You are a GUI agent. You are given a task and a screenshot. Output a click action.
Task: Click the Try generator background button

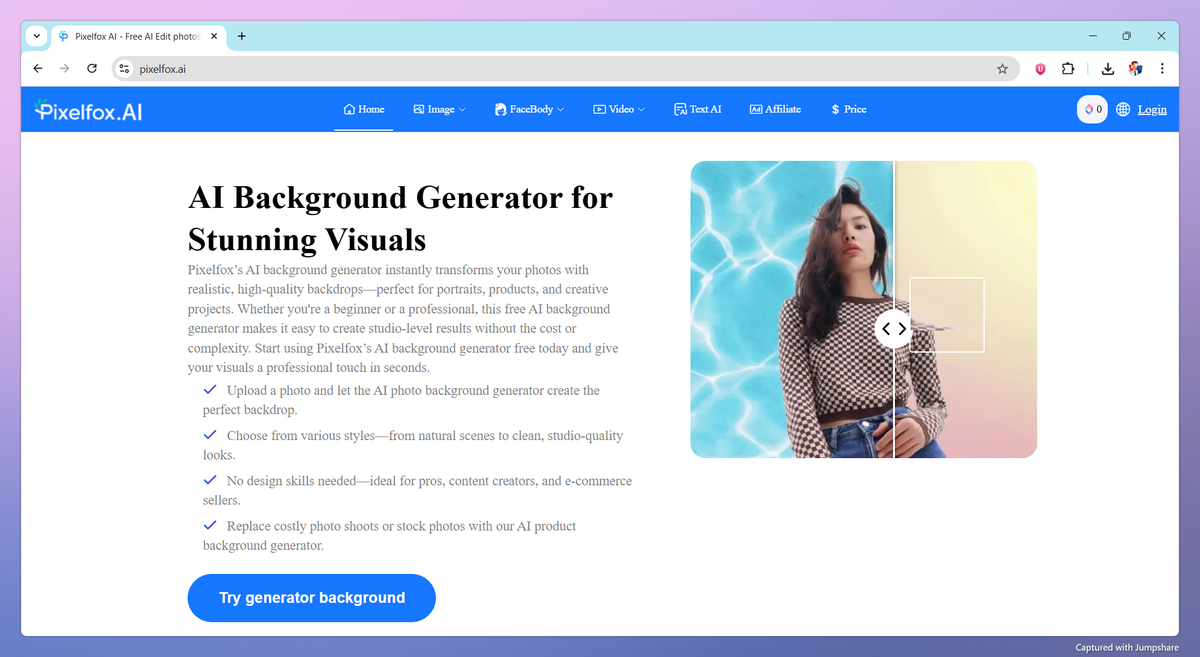point(312,598)
